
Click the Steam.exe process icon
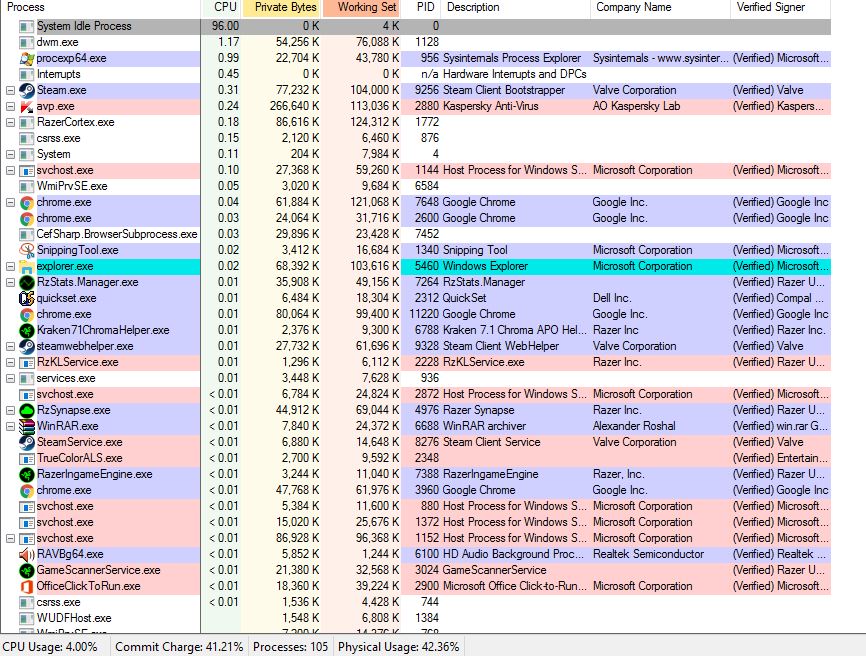pos(27,90)
